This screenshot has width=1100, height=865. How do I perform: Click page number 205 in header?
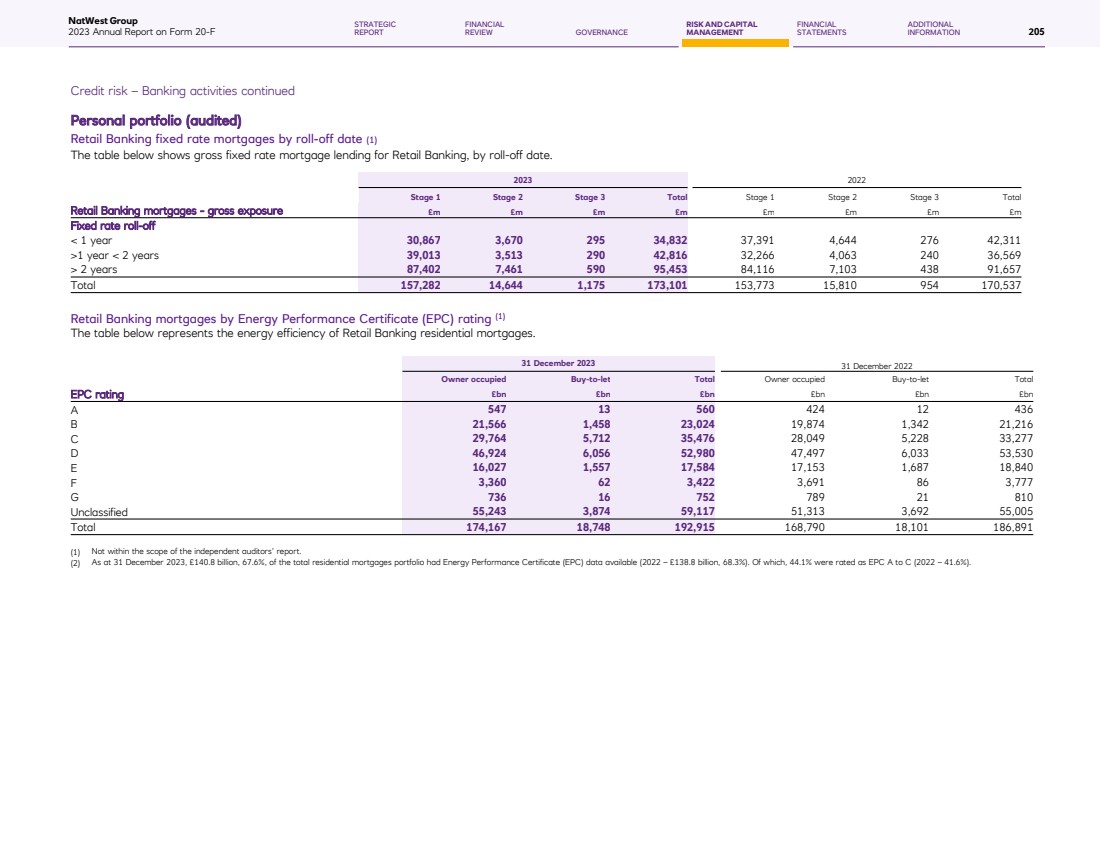[1036, 32]
